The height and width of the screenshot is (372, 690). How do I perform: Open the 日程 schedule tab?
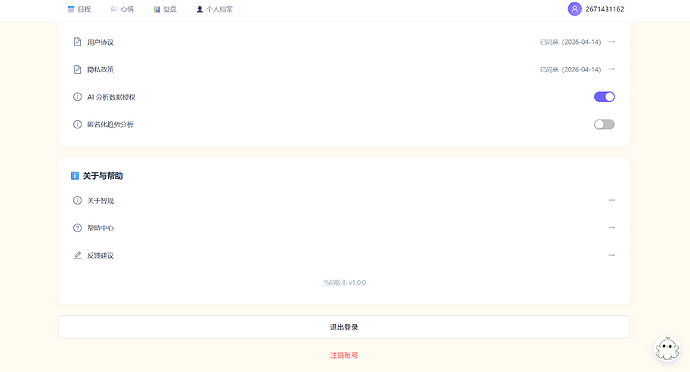click(x=79, y=9)
